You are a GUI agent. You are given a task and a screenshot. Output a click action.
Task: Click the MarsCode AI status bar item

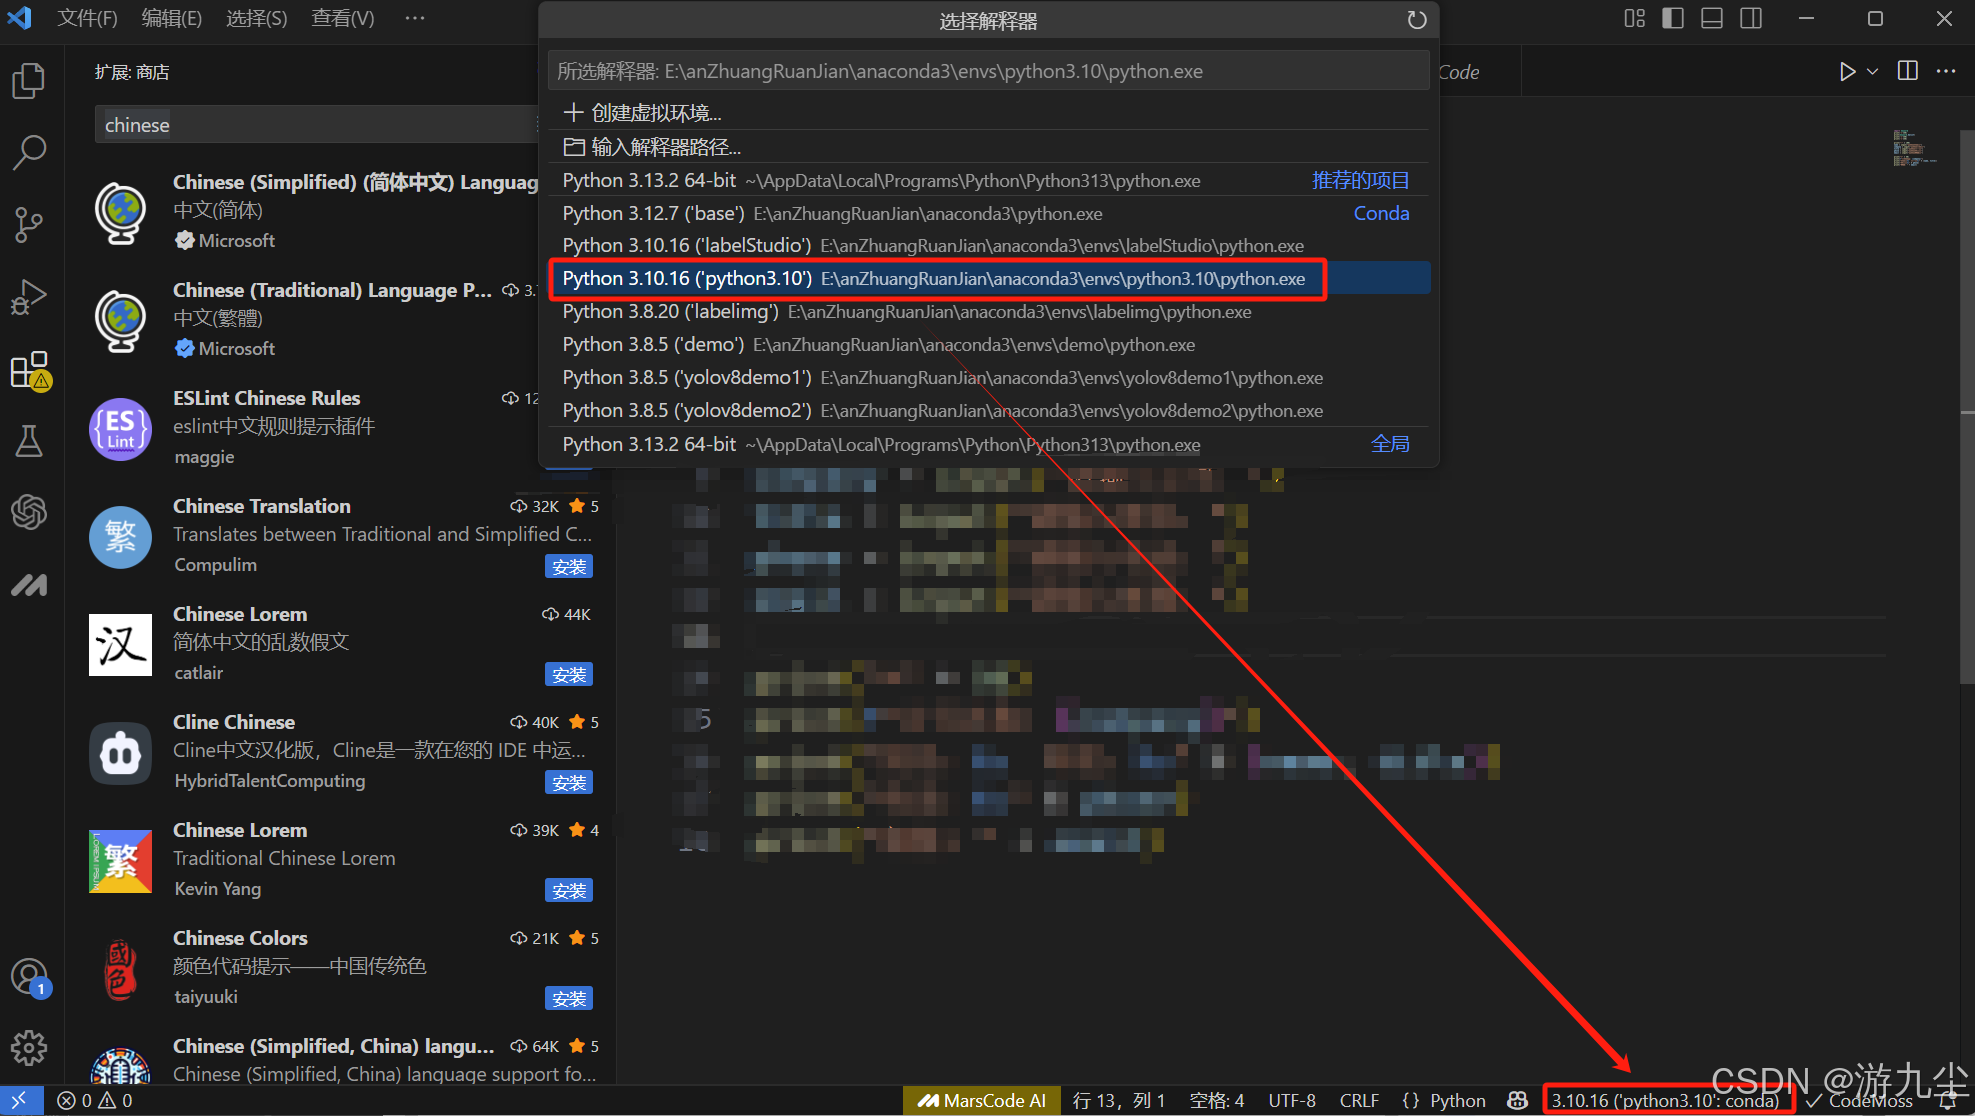click(982, 1100)
